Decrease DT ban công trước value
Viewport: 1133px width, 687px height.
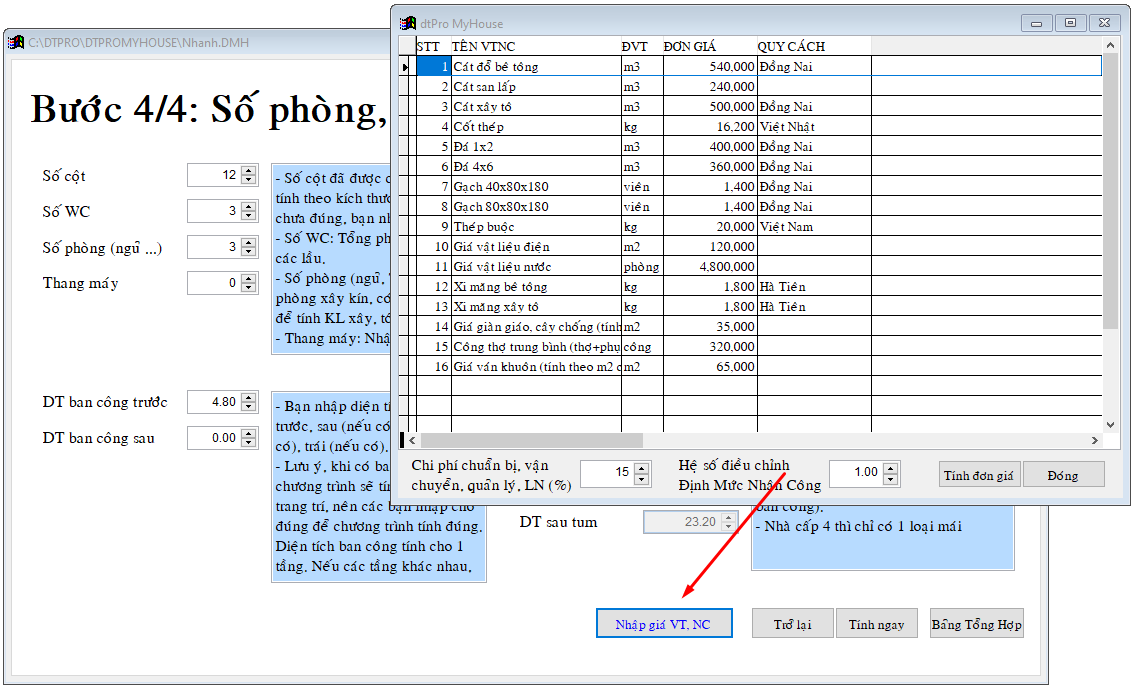(x=249, y=407)
